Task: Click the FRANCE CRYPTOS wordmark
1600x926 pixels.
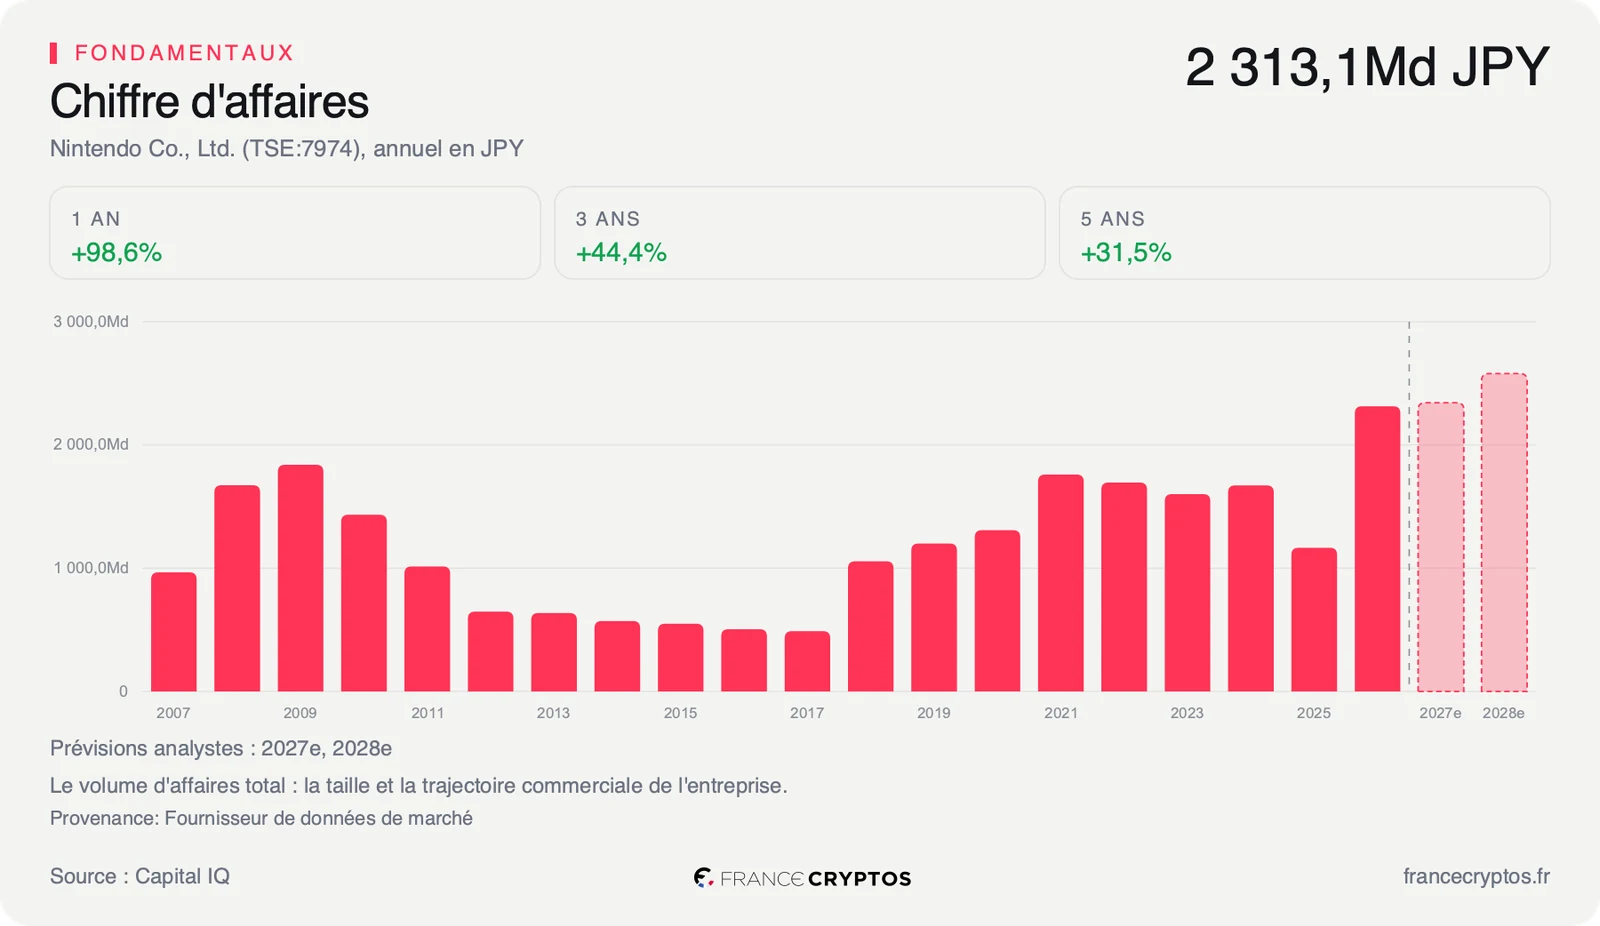Action: [x=815, y=879]
